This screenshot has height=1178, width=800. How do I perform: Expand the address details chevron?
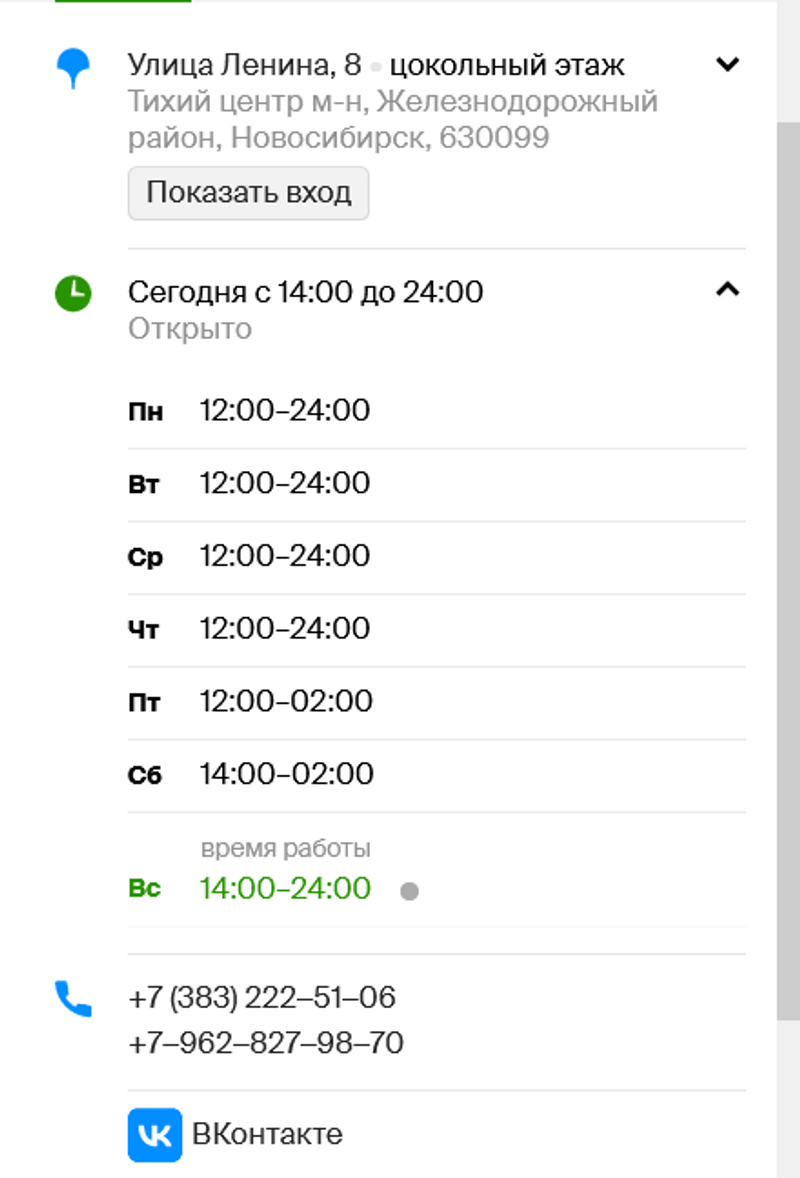point(728,65)
